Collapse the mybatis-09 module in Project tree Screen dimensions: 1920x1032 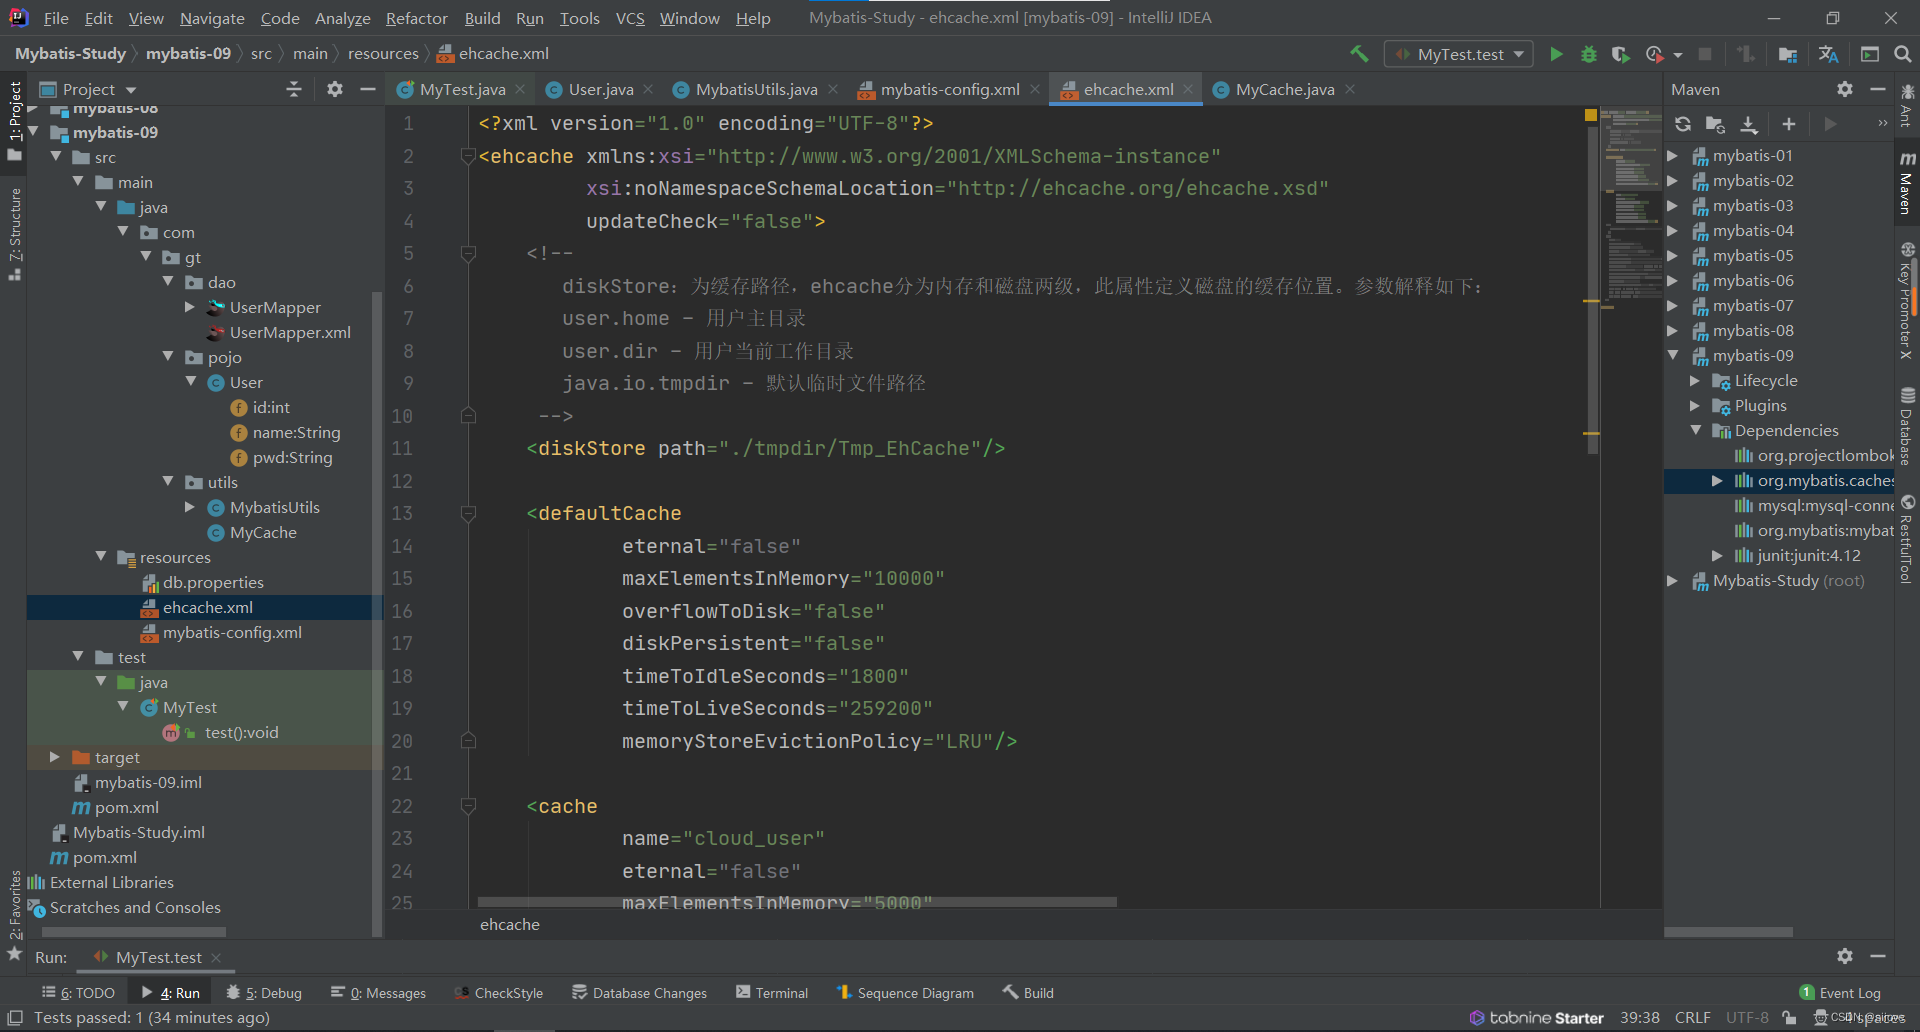click(34, 132)
